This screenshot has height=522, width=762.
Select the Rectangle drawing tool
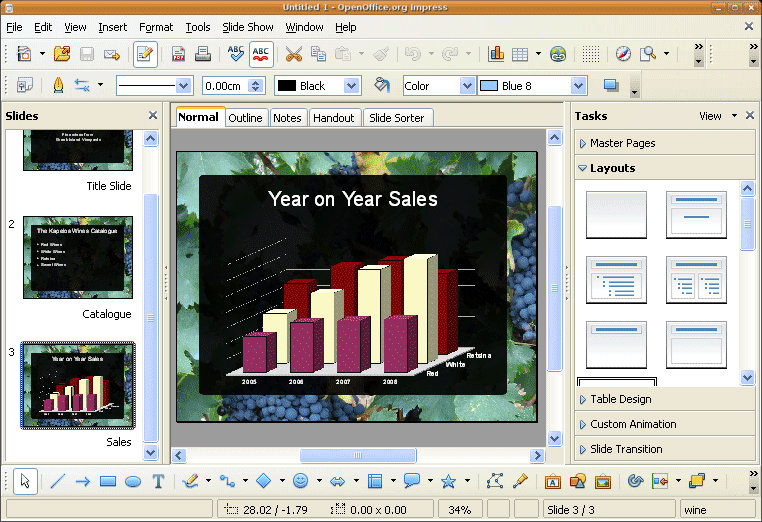[108, 481]
